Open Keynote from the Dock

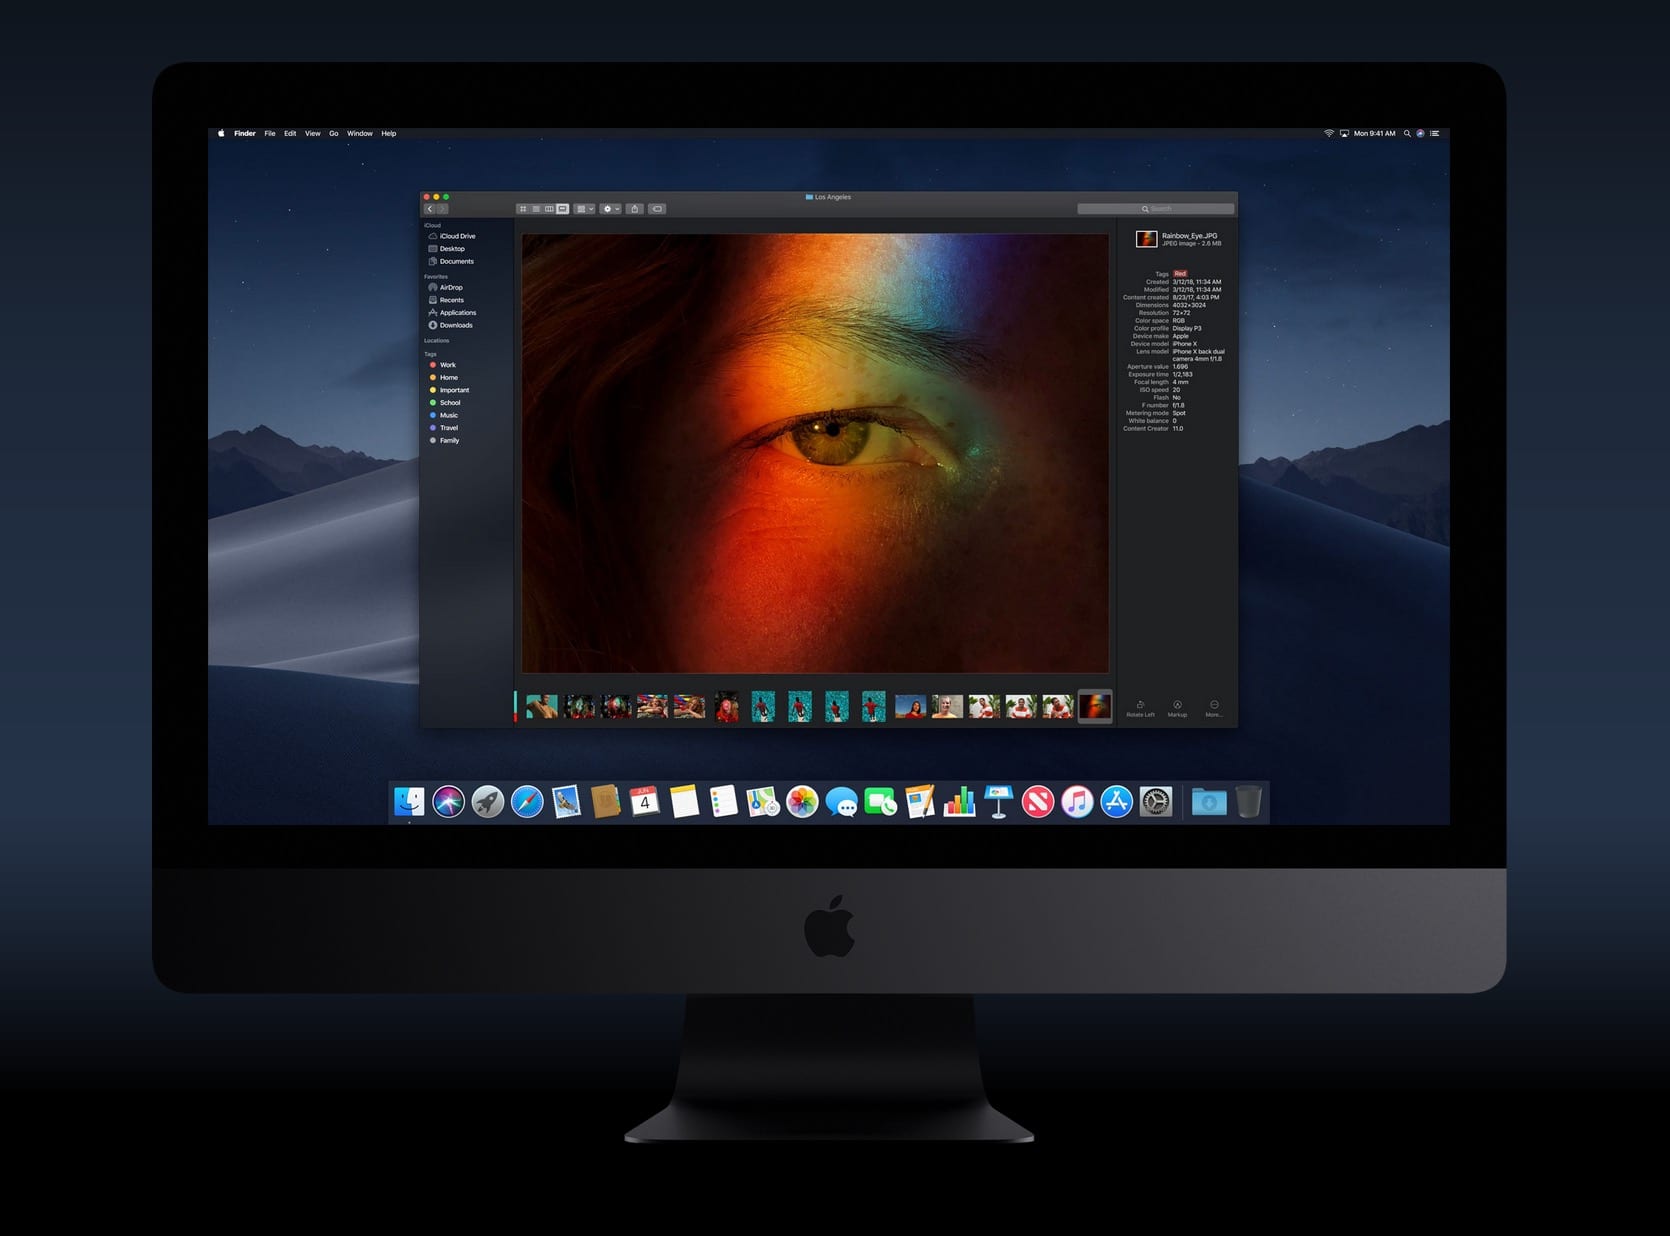[998, 801]
